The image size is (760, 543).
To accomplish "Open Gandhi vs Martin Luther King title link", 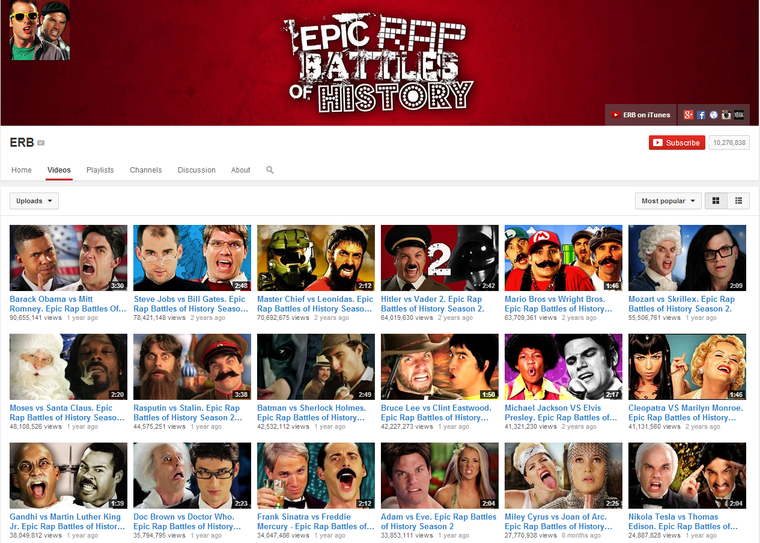I will (67, 521).
